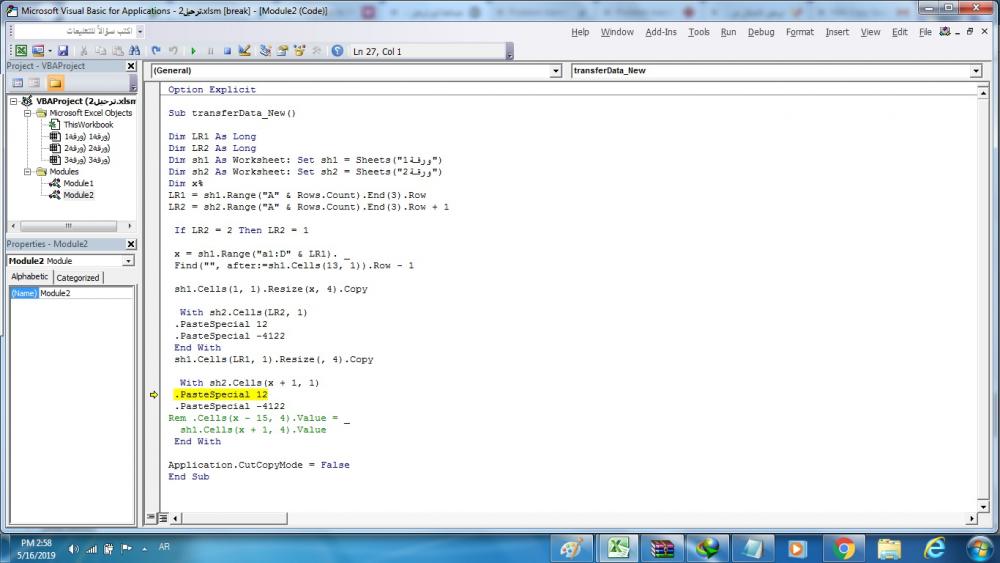The width and height of the screenshot is (1000, 563).
Task: Open the Insert menu
Action: (837, 32)
